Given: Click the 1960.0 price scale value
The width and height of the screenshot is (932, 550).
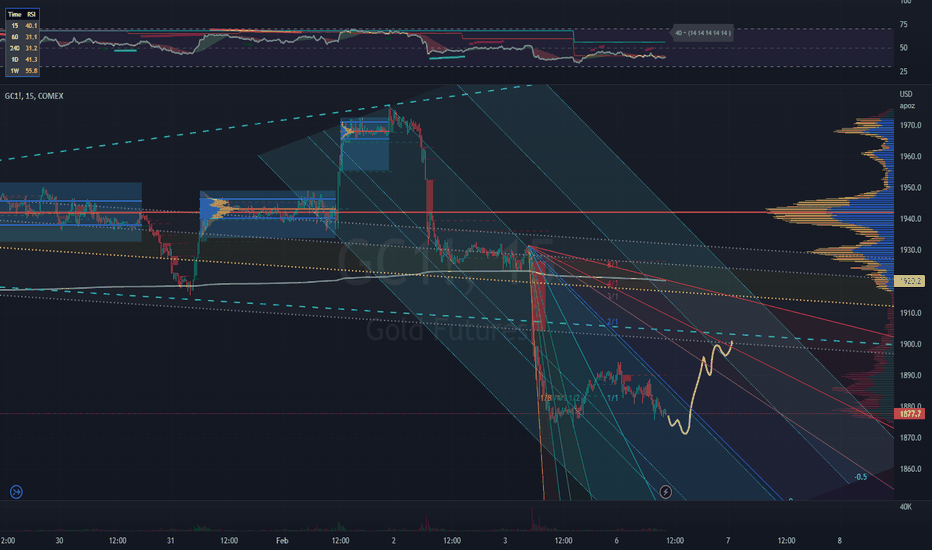Looking at the screenshot, I should point(911,156).
